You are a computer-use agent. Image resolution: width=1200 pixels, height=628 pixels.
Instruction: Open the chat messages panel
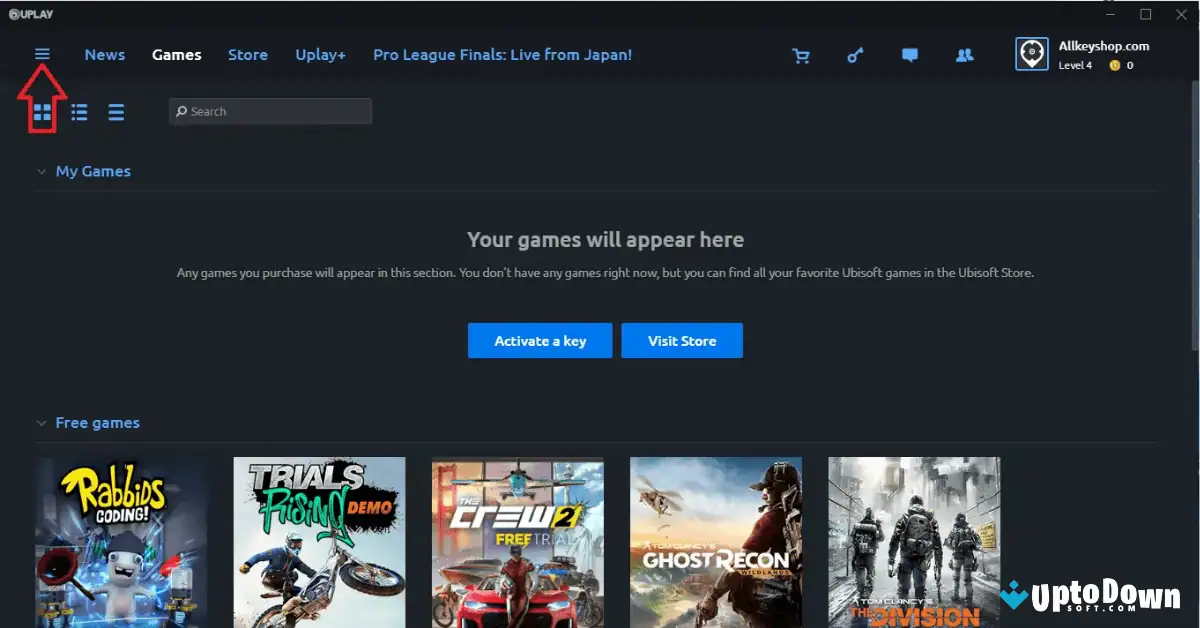click(x=909, y=55)
